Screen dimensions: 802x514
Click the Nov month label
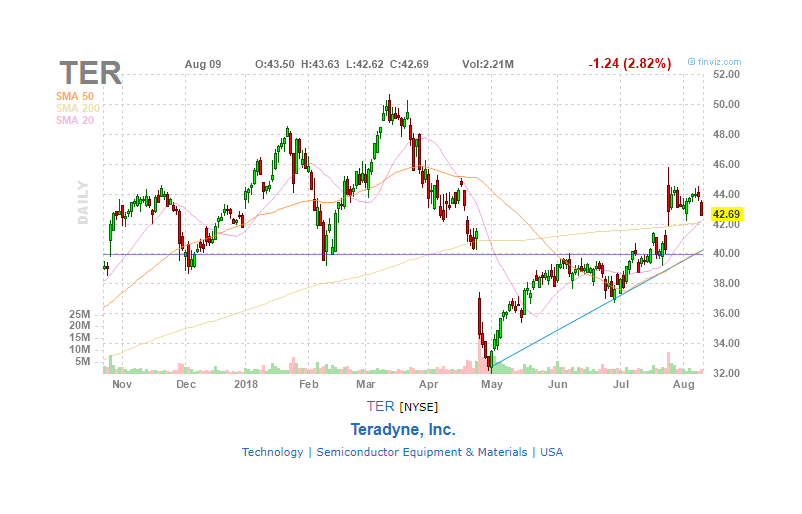(x=122, y=385)
